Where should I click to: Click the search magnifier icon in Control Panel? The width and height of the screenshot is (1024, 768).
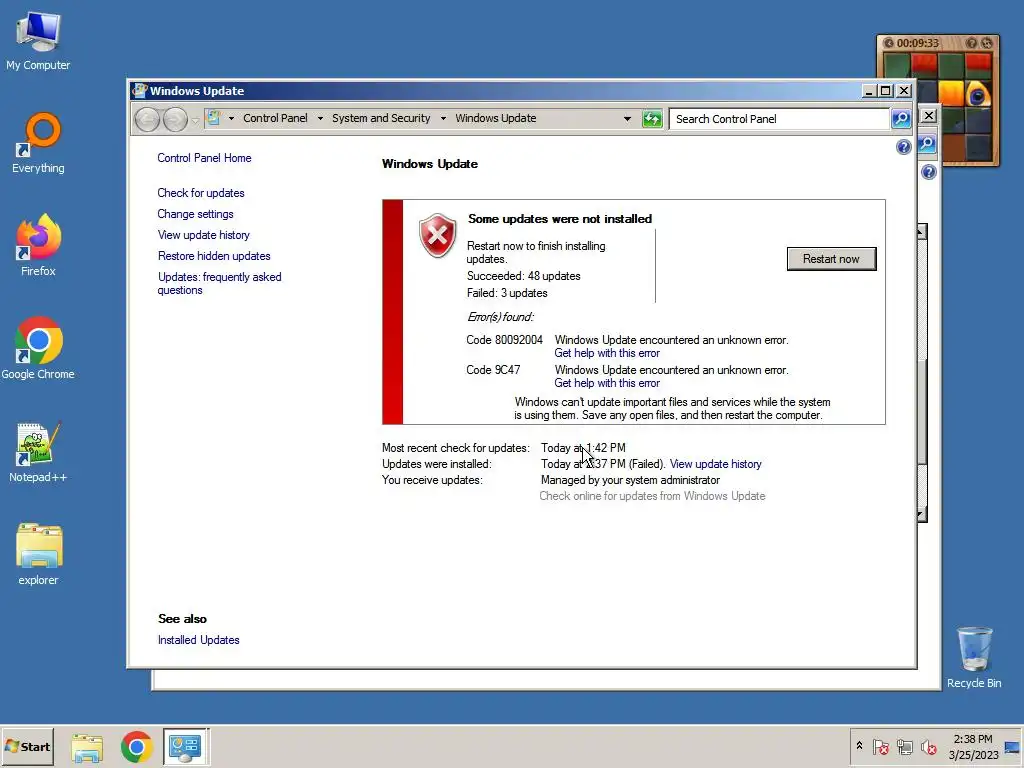click(x=901, y=119)
